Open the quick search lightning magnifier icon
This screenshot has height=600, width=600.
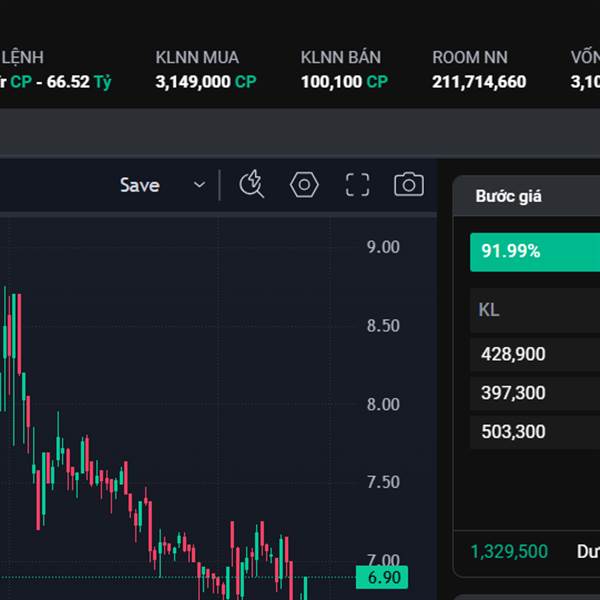(251, 184)
